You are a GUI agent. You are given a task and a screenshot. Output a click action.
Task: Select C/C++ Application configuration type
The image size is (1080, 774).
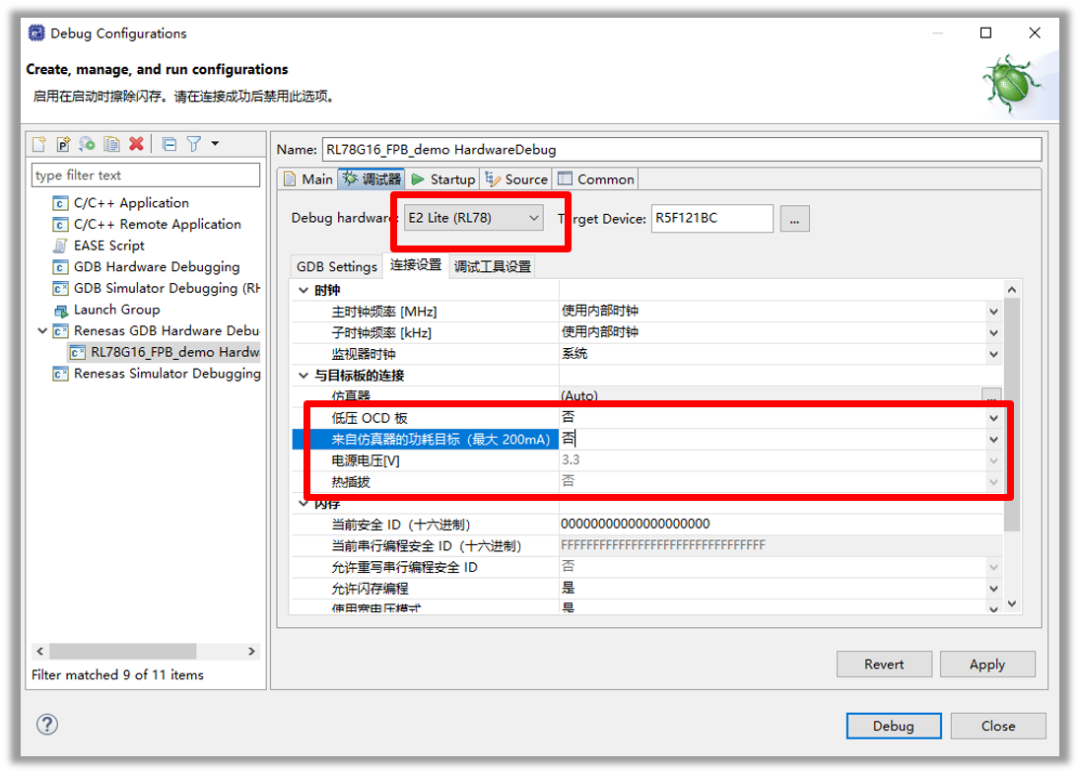point(131,203)
